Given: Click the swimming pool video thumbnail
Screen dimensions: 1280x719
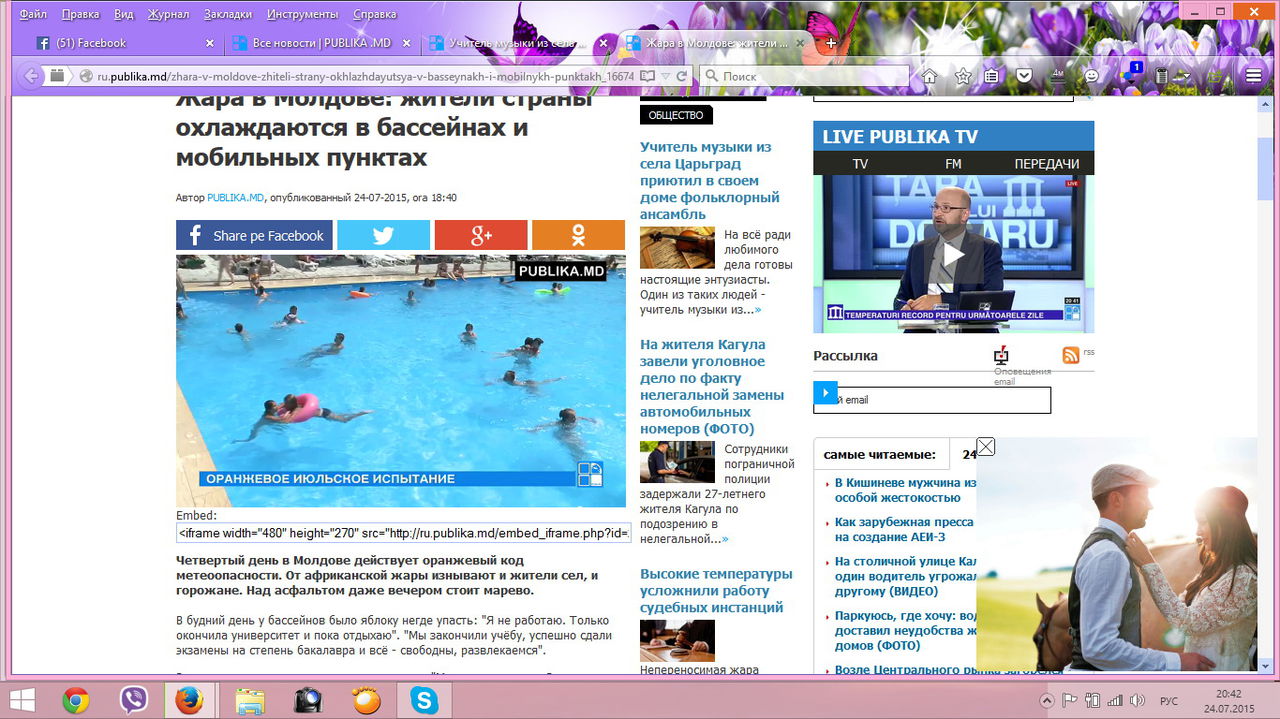Looking at the screenshot, I should [401, 380].
